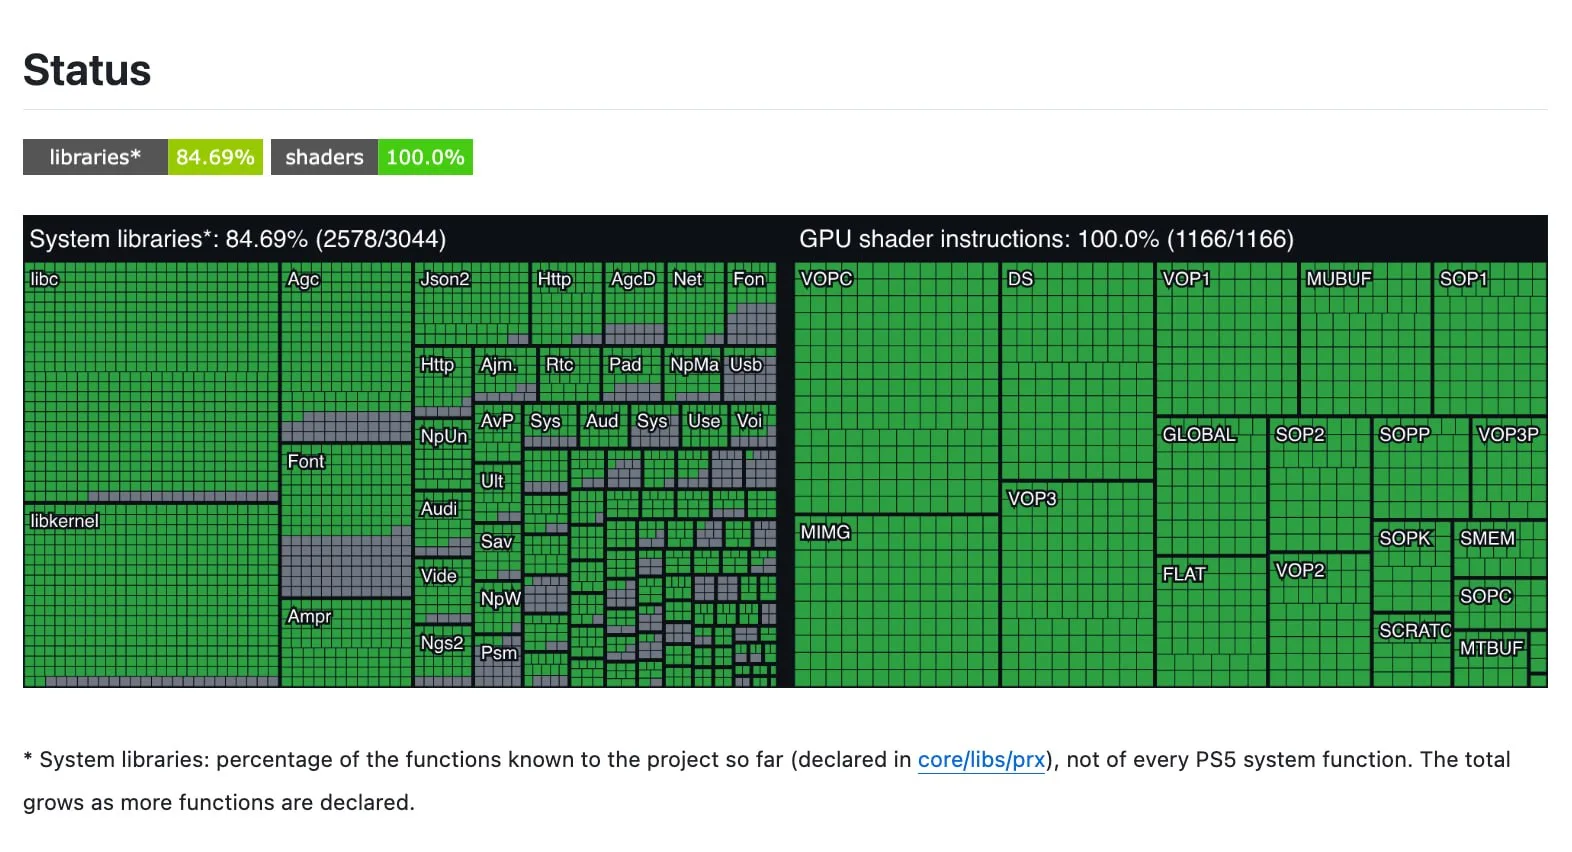Select the VOPC shader block
1572x852 pixels.
pyautogui.click(x=897, y=388)
